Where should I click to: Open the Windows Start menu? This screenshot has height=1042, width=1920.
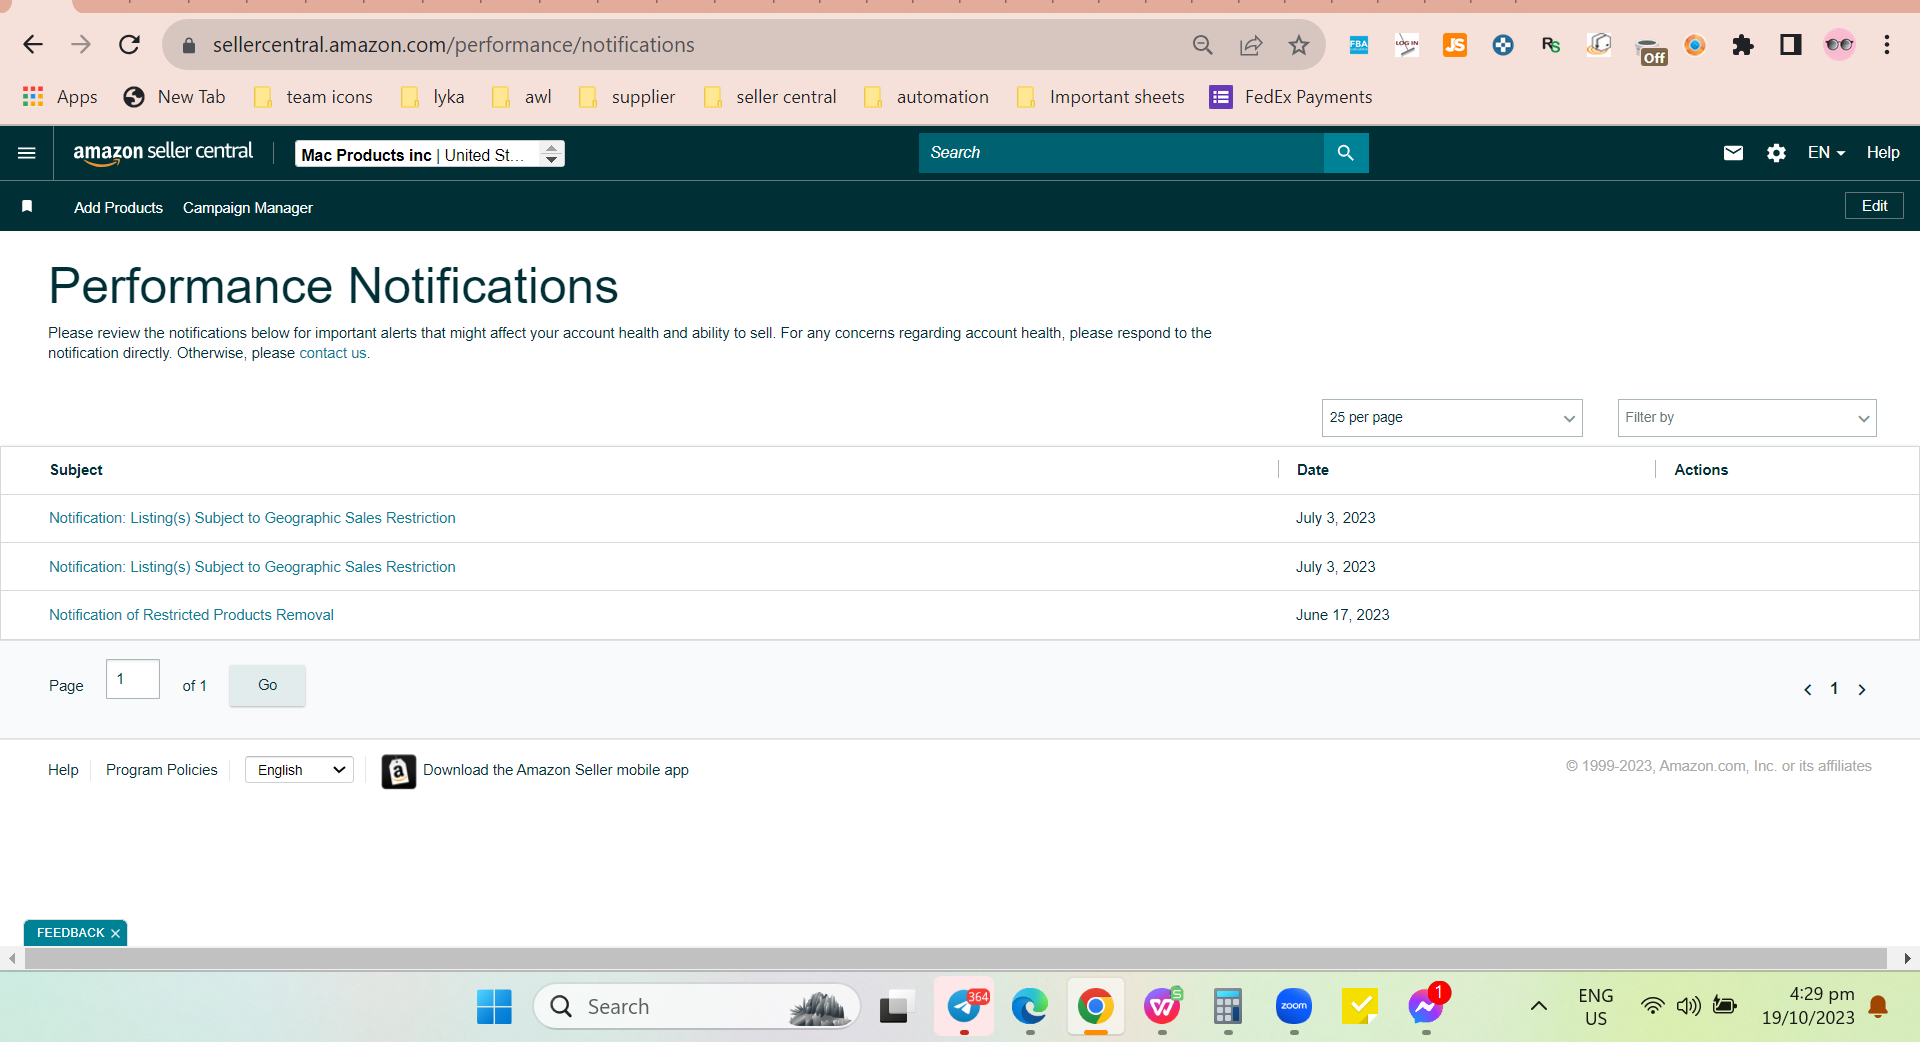tap(494, 1006)
